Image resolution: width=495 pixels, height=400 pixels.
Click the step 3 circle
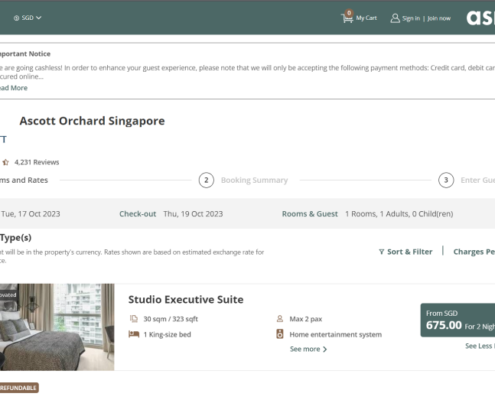pos(446,180)
